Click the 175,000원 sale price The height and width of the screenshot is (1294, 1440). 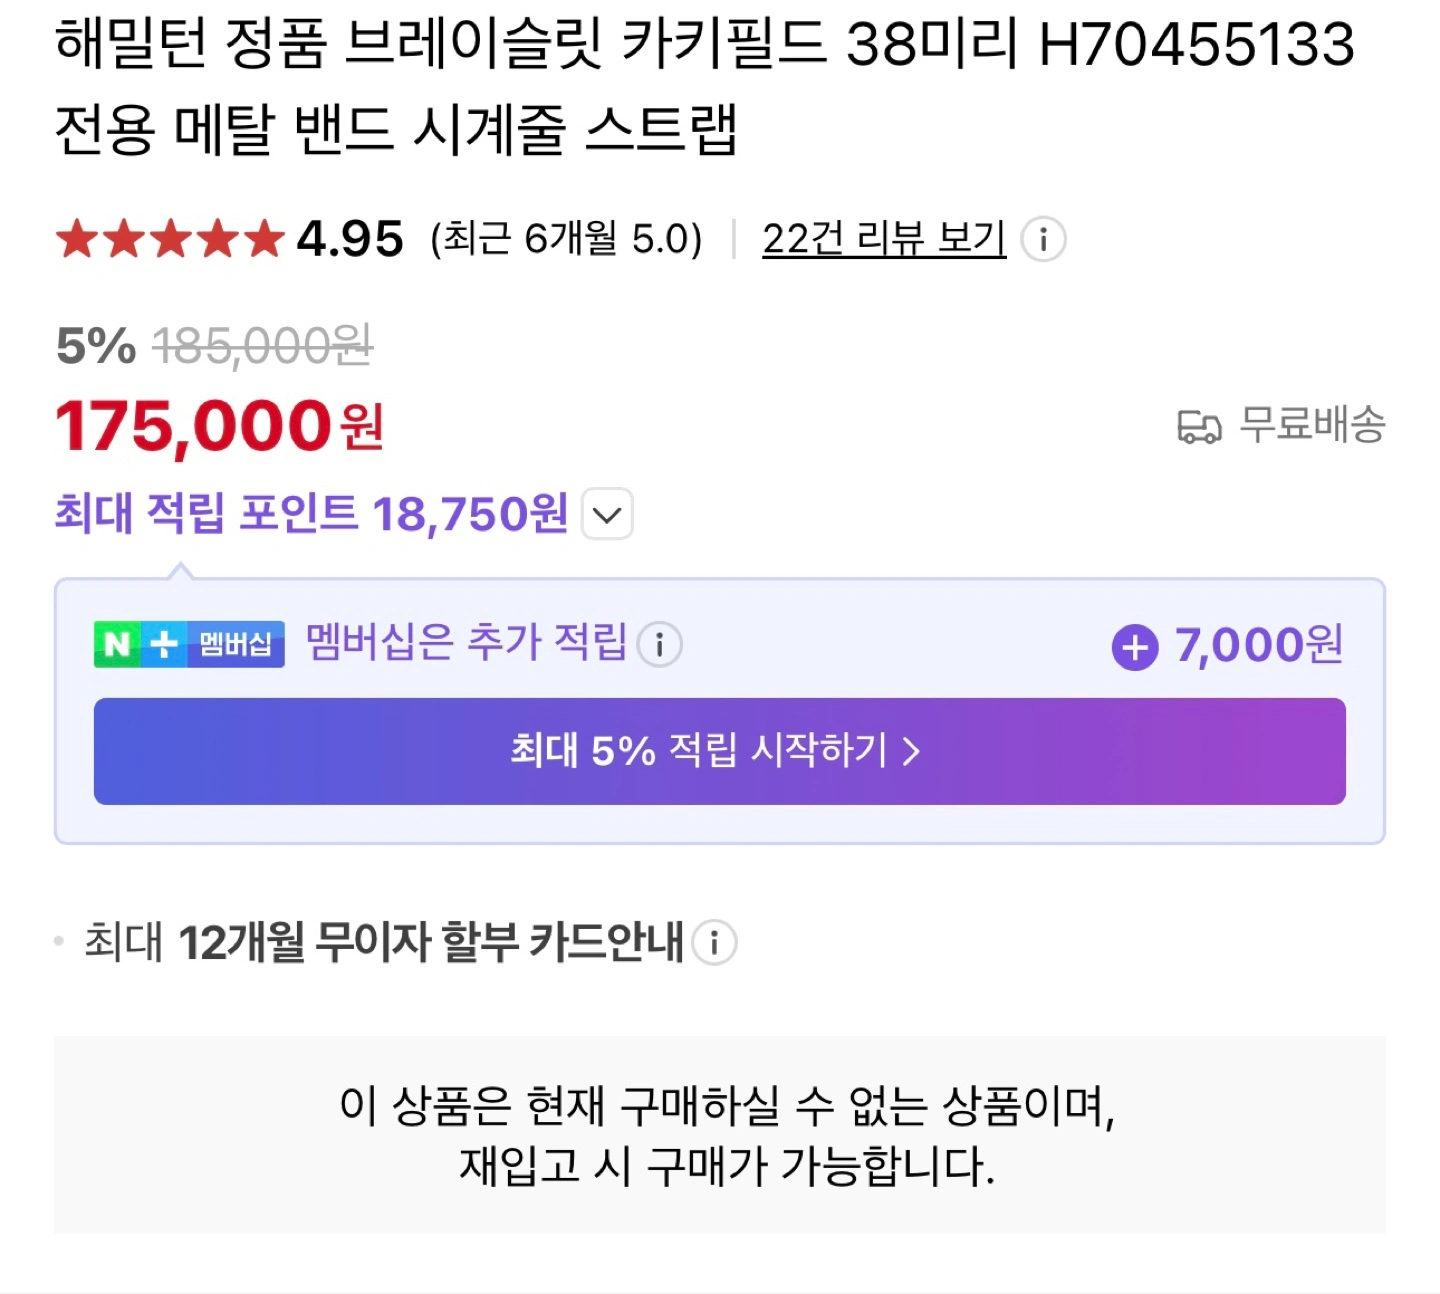click(x=220, y=426)
